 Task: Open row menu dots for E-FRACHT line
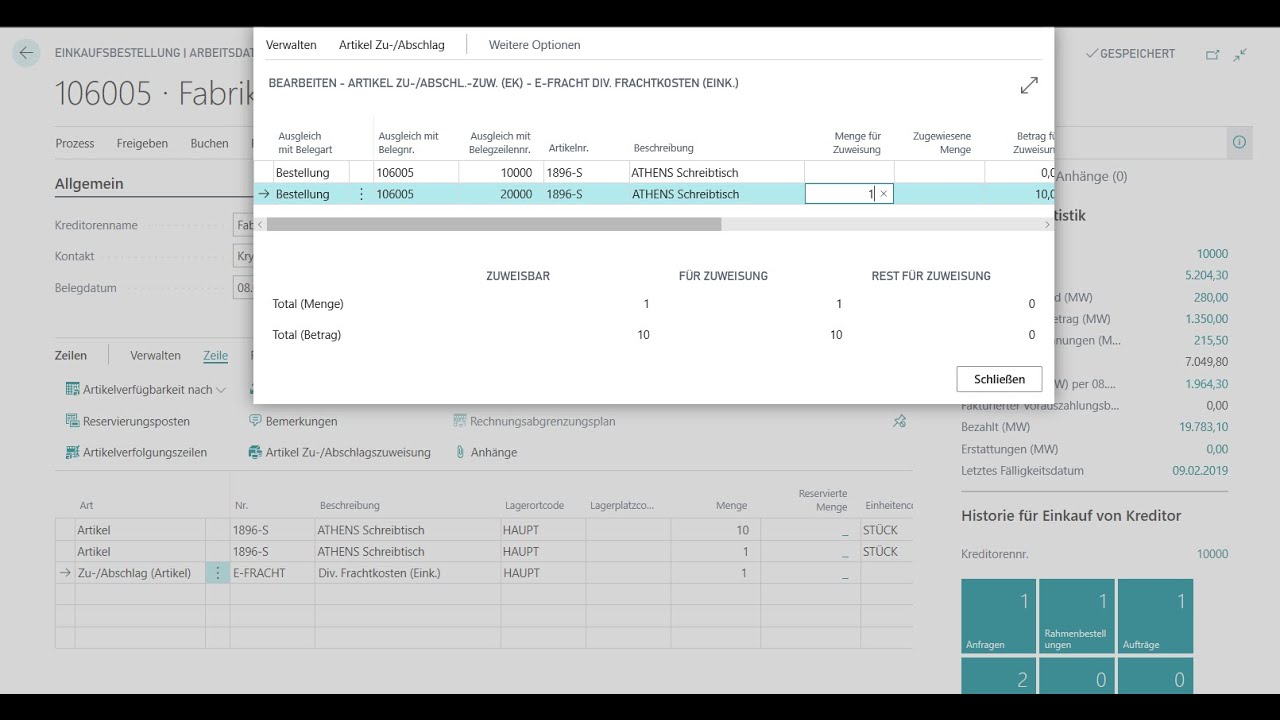click(x=217, y=573)
